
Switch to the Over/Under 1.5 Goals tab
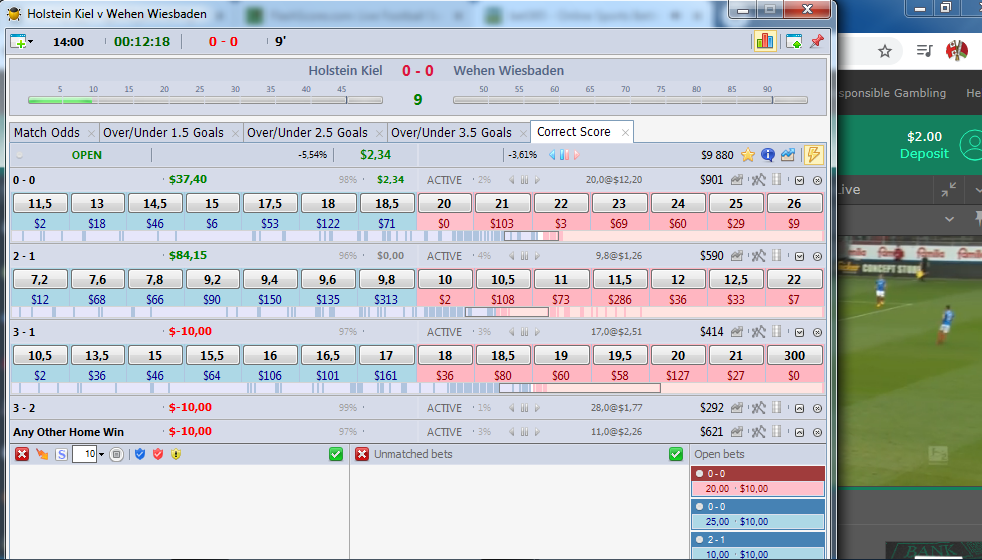(163, 133)
